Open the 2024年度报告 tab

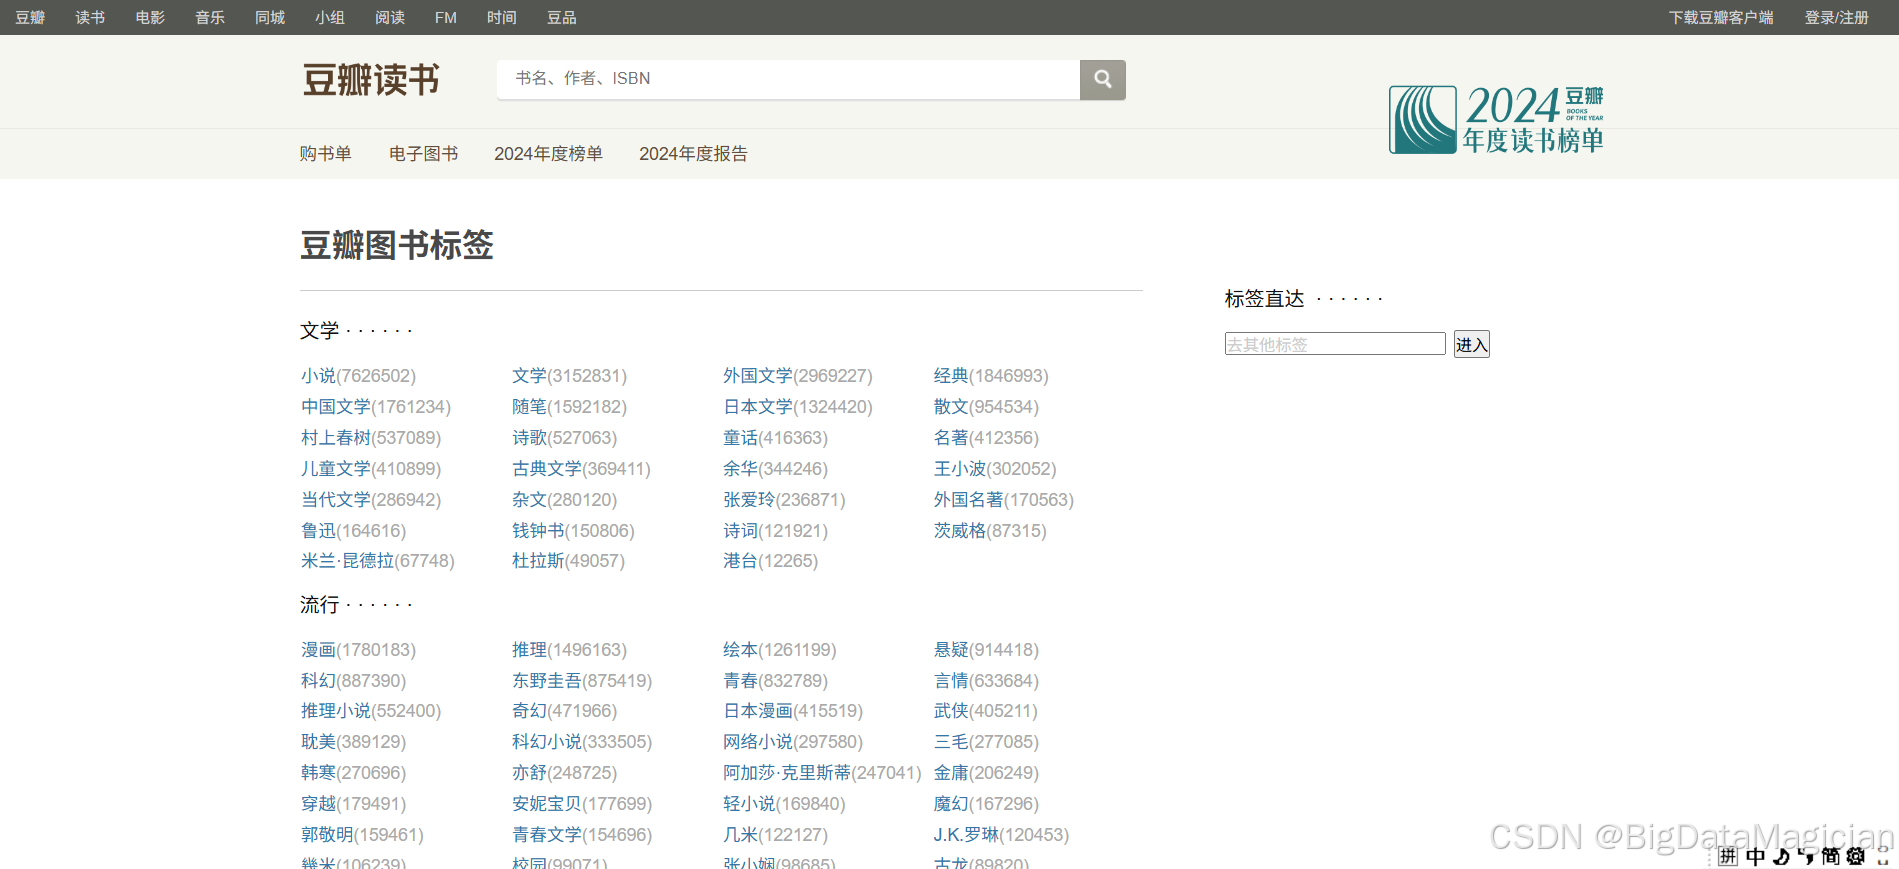point(693,153)
